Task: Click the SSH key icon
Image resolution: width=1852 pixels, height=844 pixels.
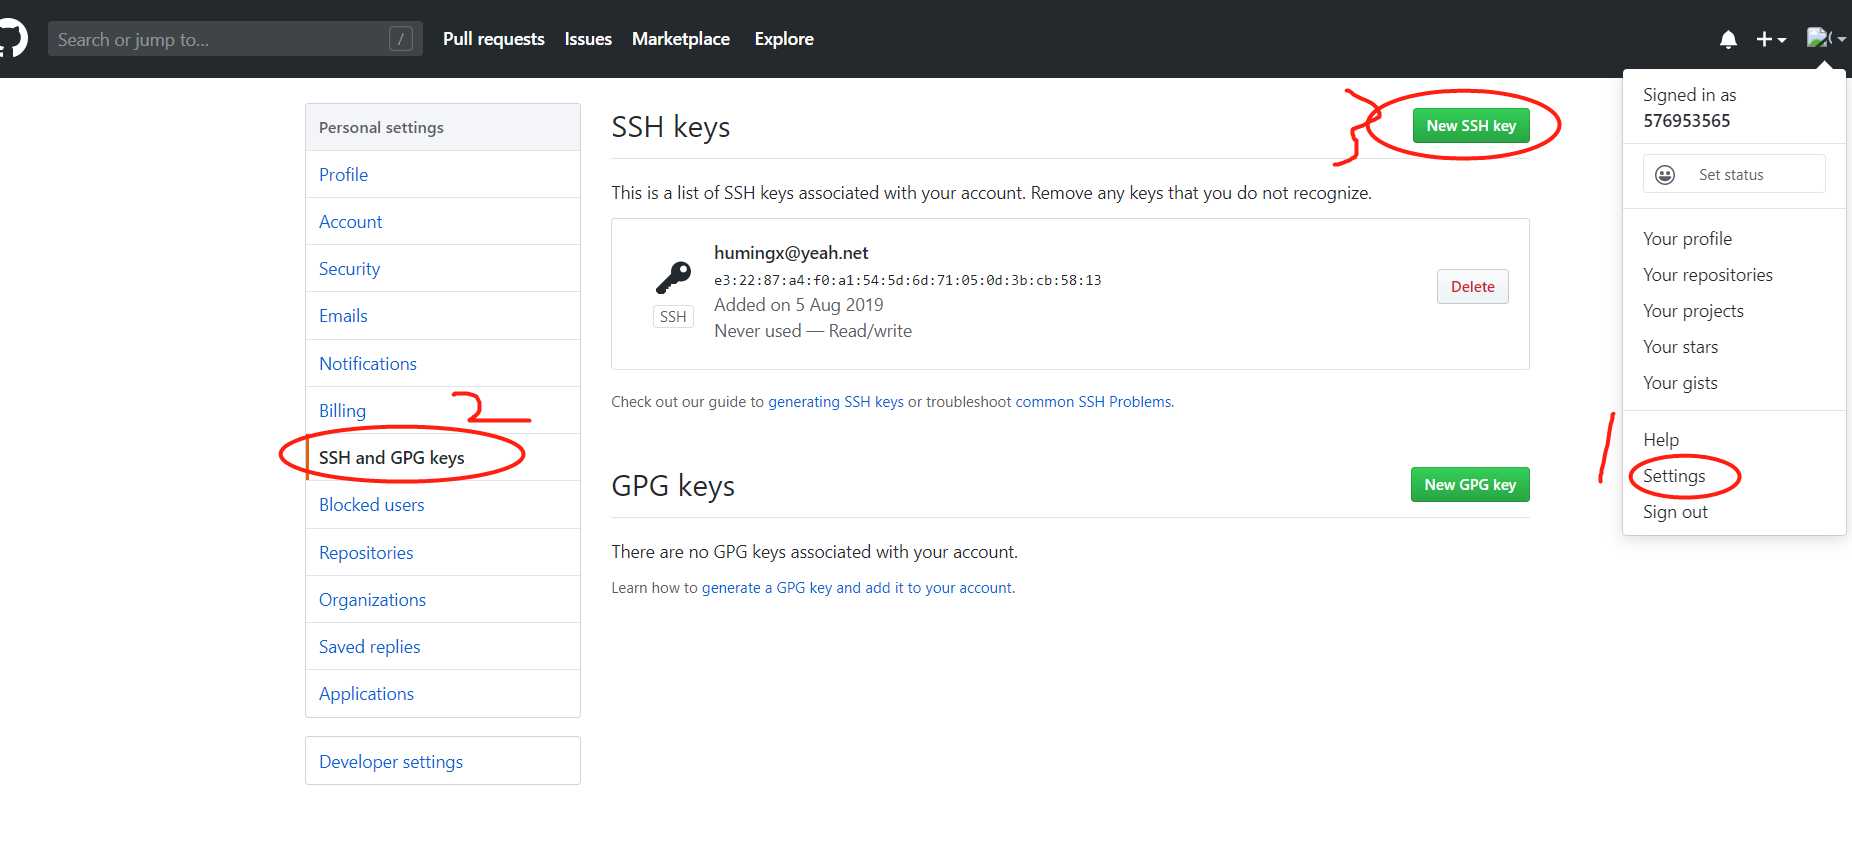Action: pos(673,277)
